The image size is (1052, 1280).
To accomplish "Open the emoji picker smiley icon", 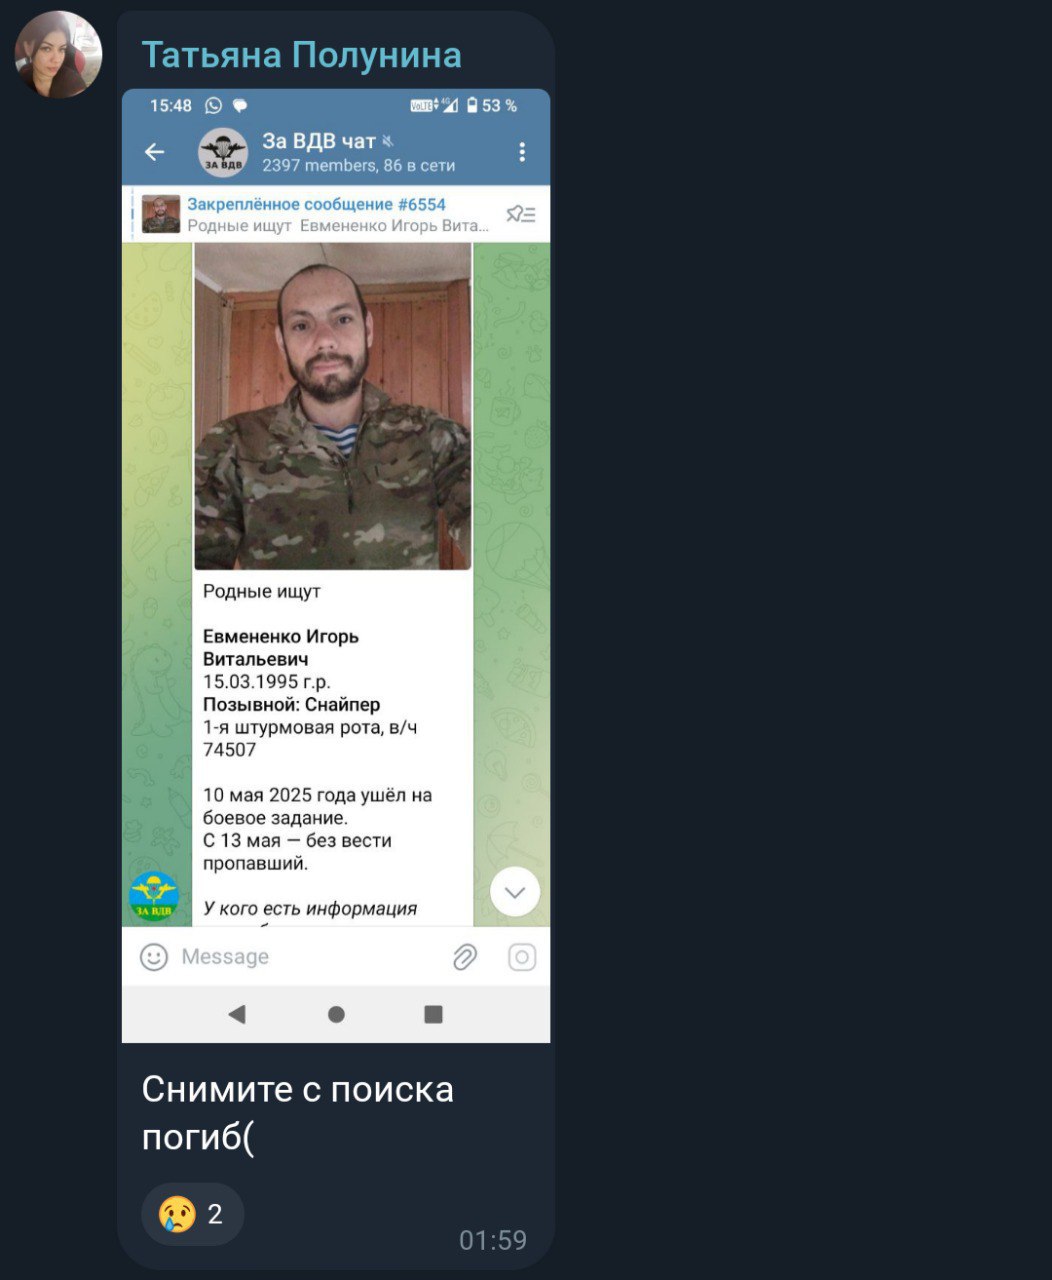I will click(x=154, y=957).
